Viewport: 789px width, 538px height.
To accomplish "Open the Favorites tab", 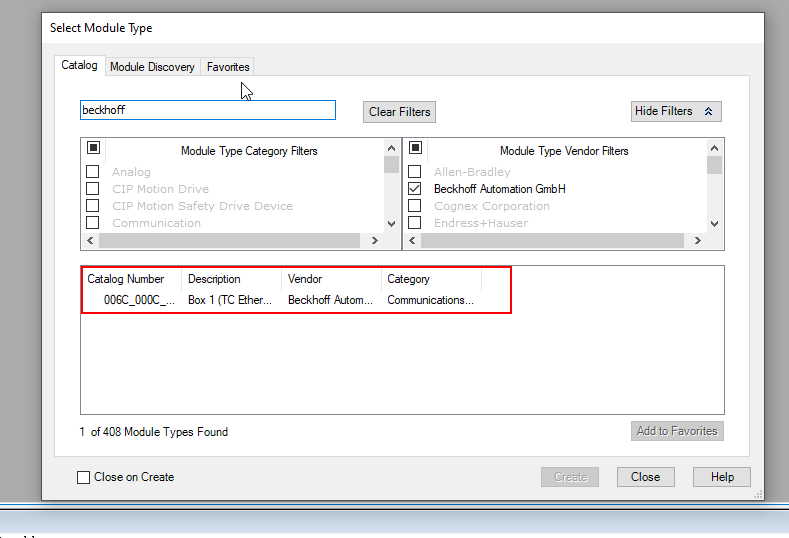I will coord(228,67).
